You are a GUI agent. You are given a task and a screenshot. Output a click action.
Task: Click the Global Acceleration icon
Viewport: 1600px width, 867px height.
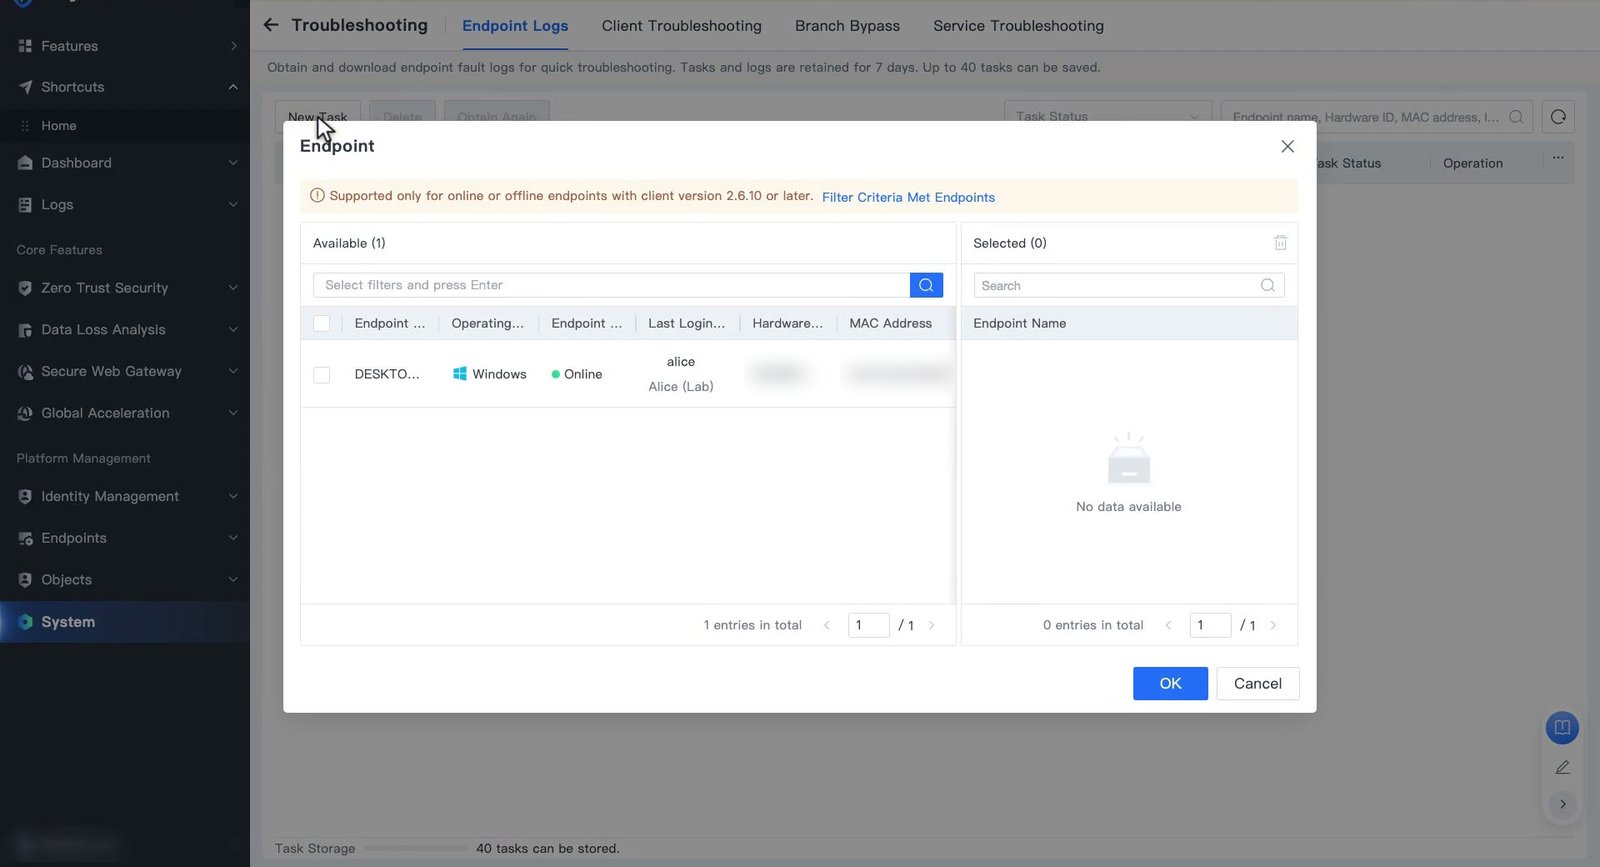25,413
